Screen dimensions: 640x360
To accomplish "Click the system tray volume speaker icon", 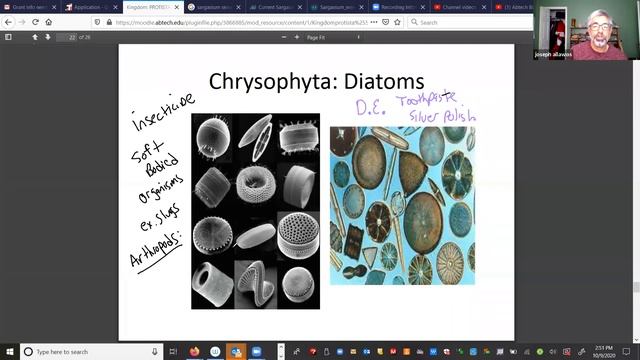I will (x=553, y=351).
